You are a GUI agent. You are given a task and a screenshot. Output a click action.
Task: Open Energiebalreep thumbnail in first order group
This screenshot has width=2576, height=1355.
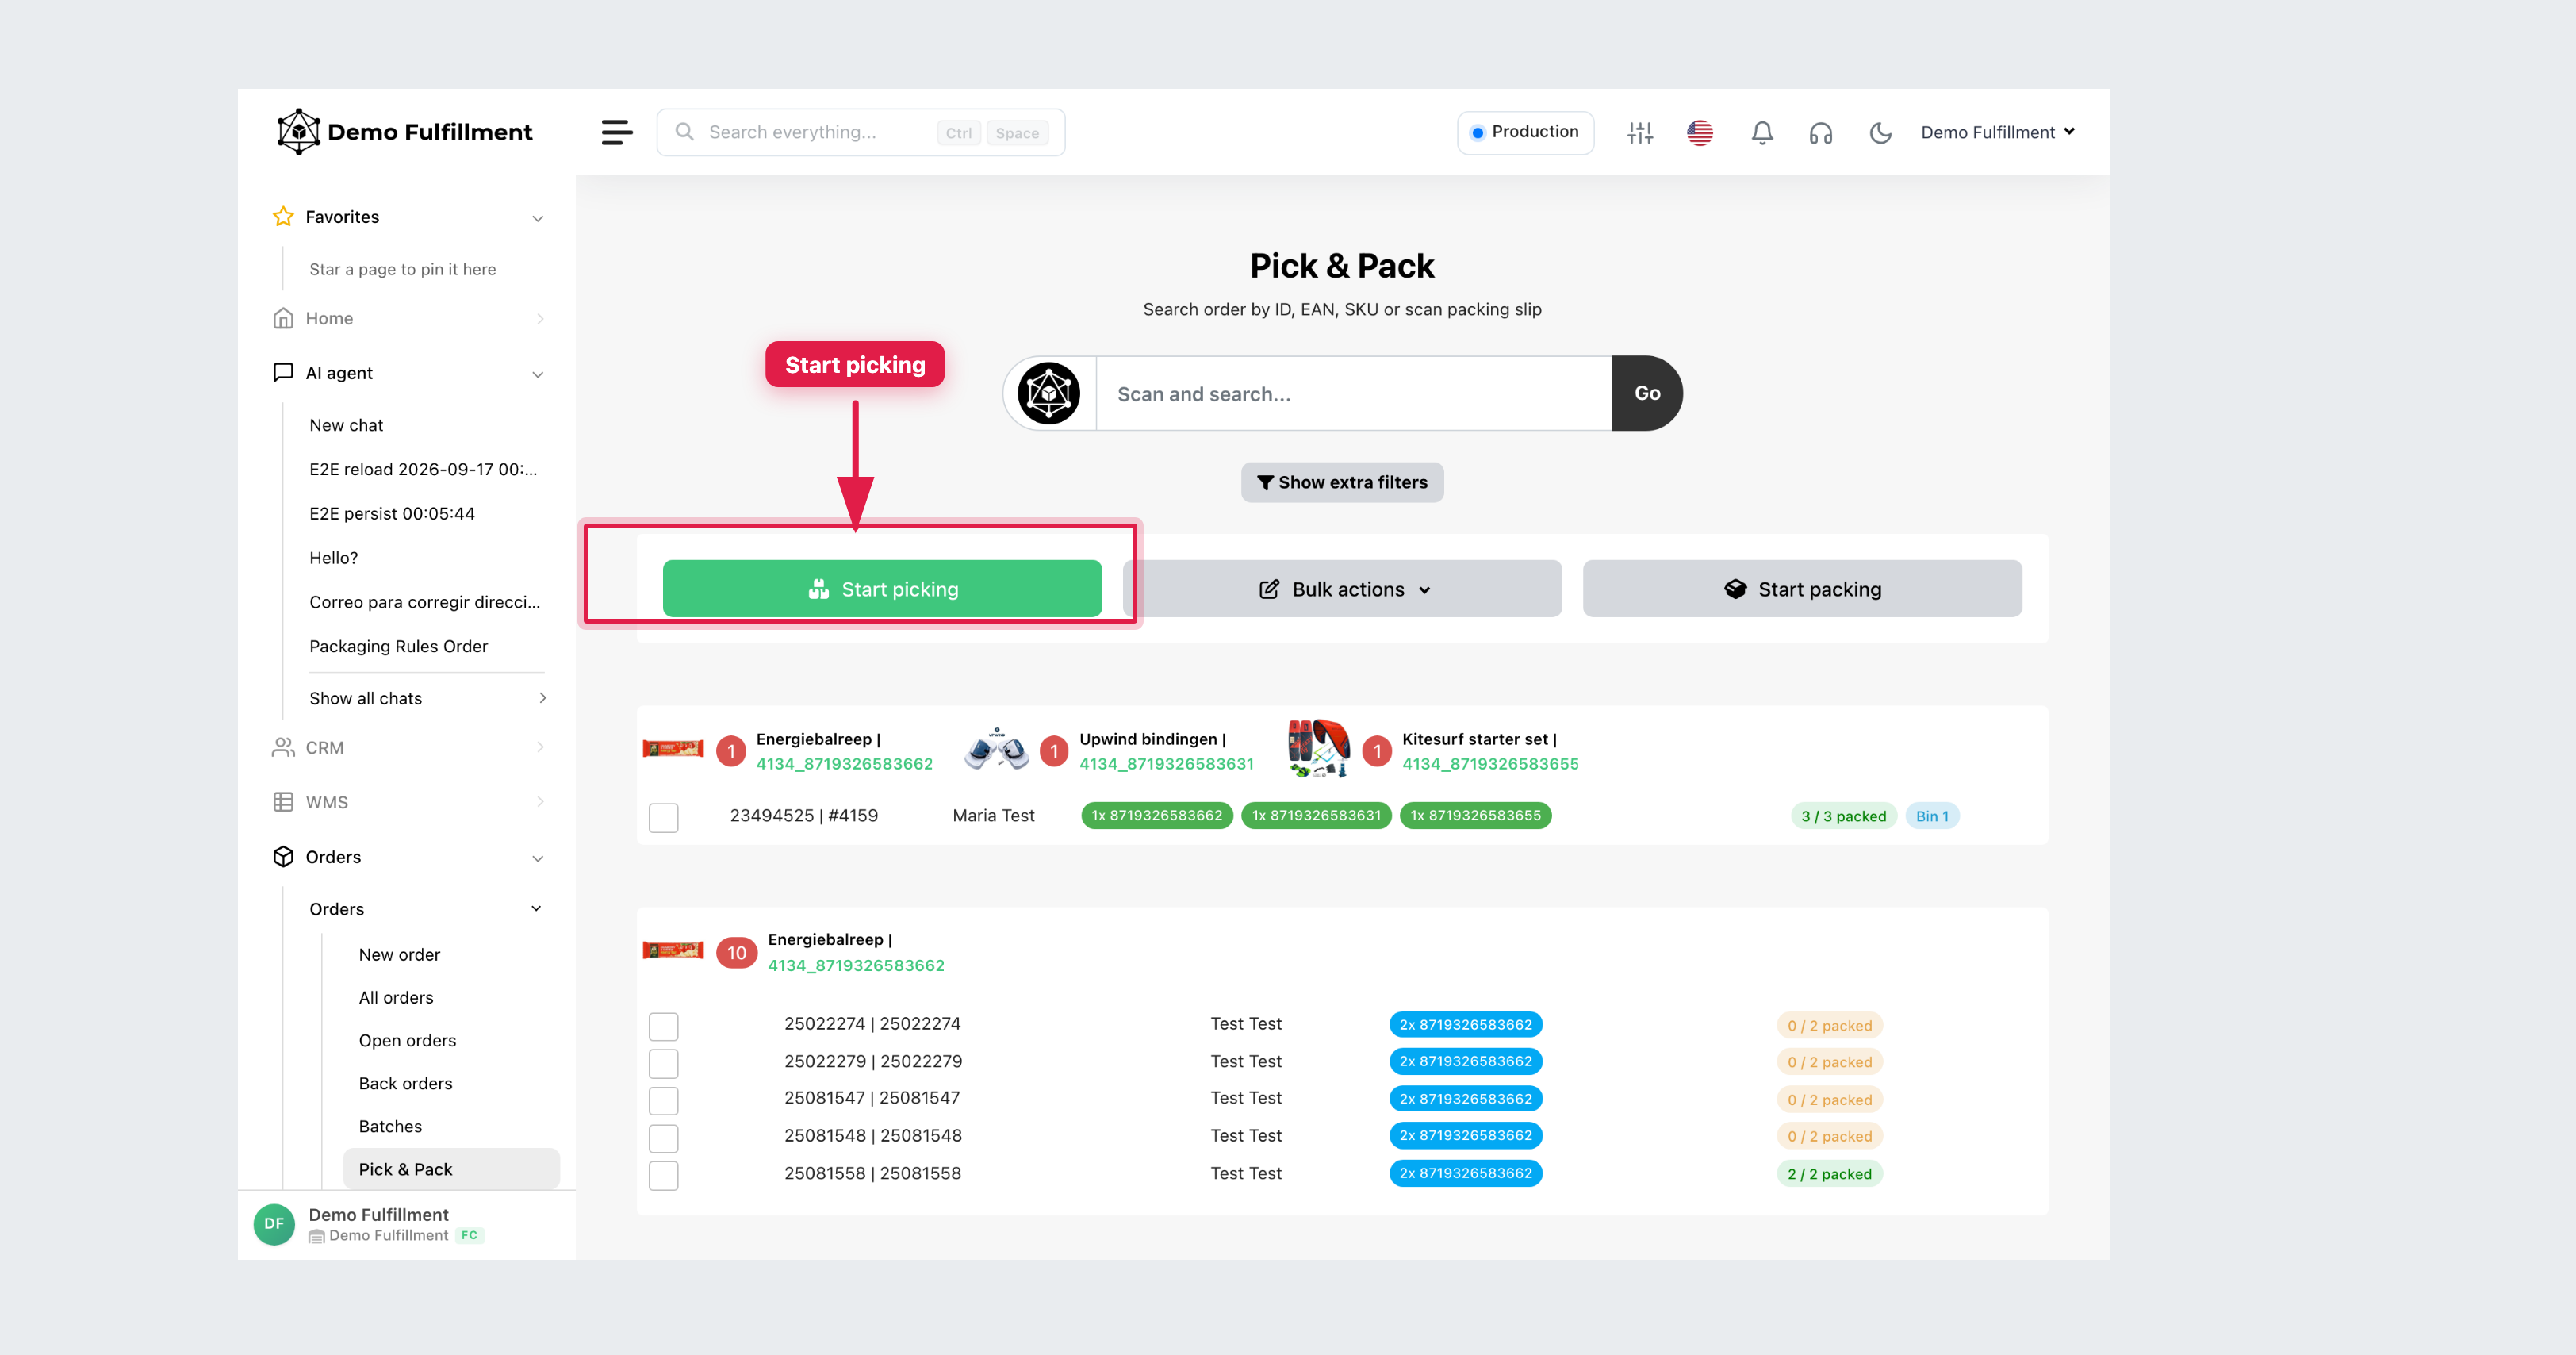click(x=673, y=748)
